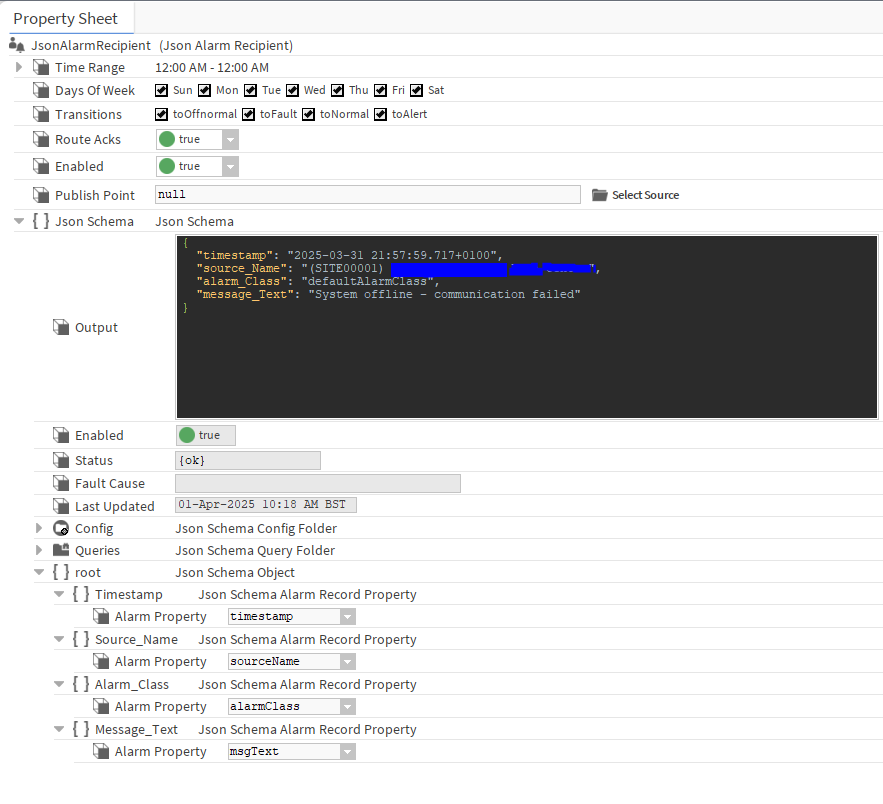Image resolution: width=883 pixels, height=804 pixels.
Task: Uncheck the Fri day checkbox
Action: pos(381,90)
